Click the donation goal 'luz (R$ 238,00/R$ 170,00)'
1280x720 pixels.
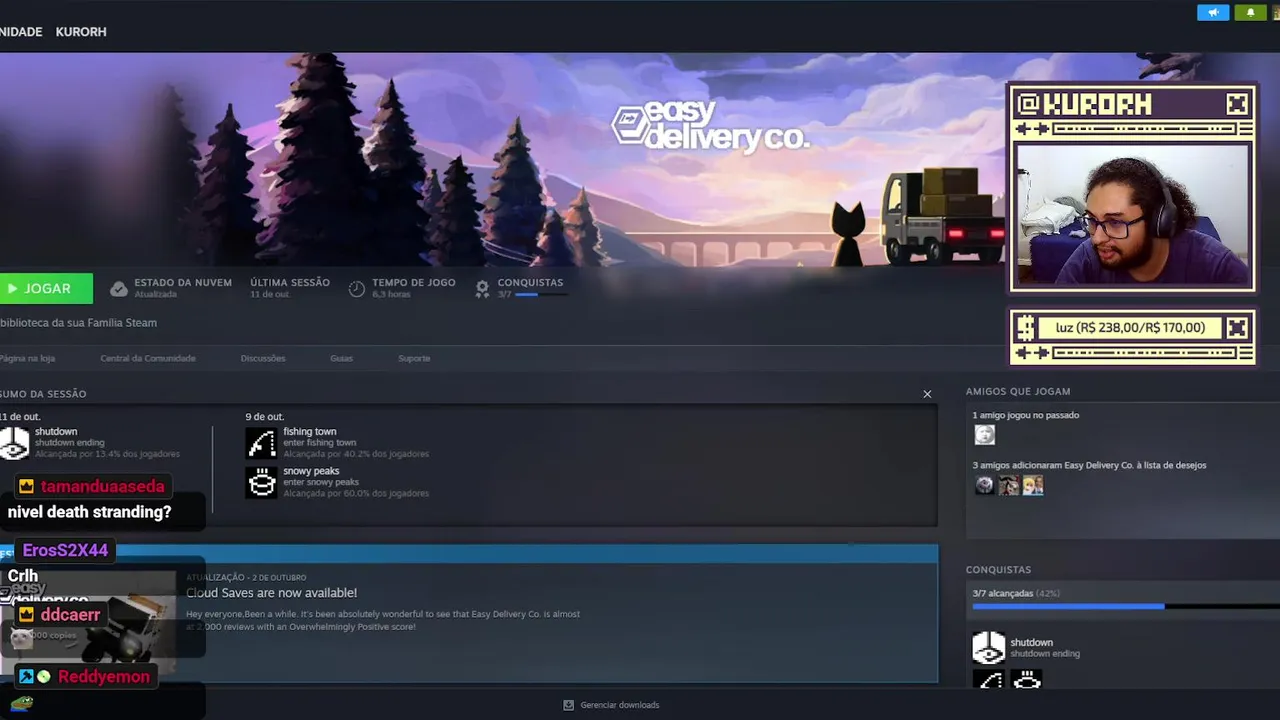point(1130,327)
